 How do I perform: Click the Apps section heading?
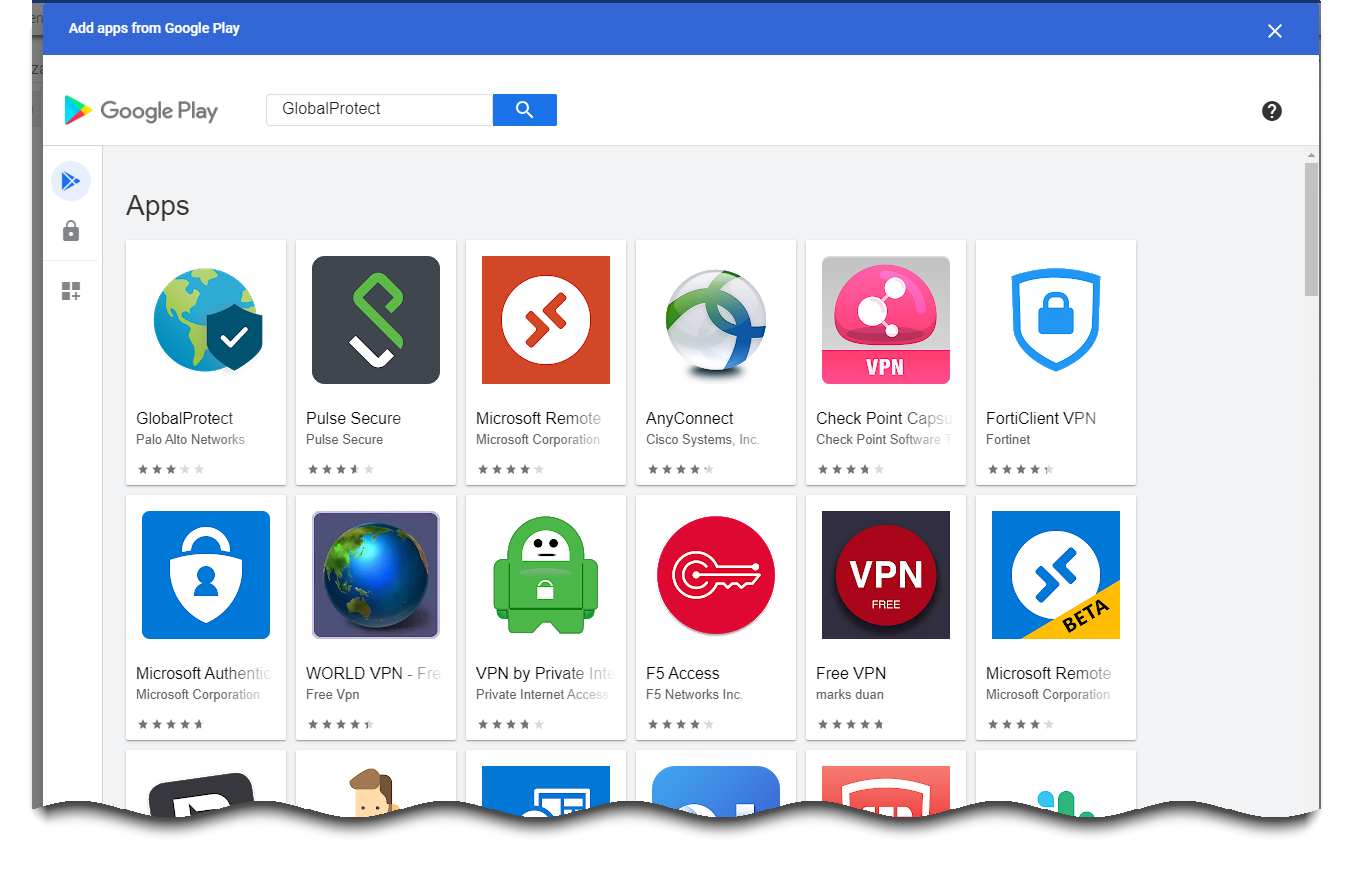click(x=158, y=206)
